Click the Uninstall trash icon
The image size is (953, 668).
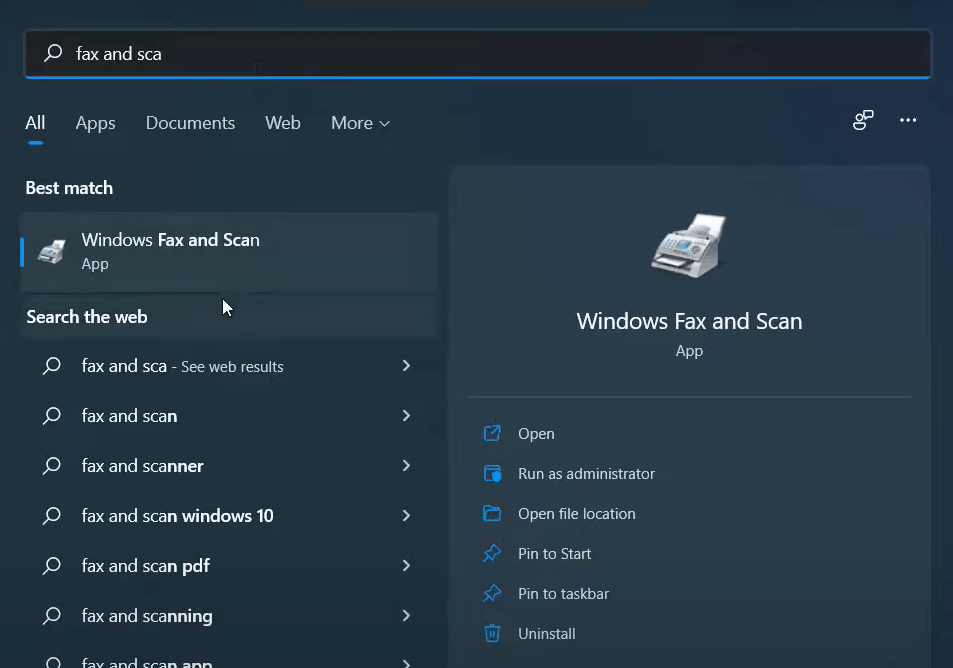point(492,633)
